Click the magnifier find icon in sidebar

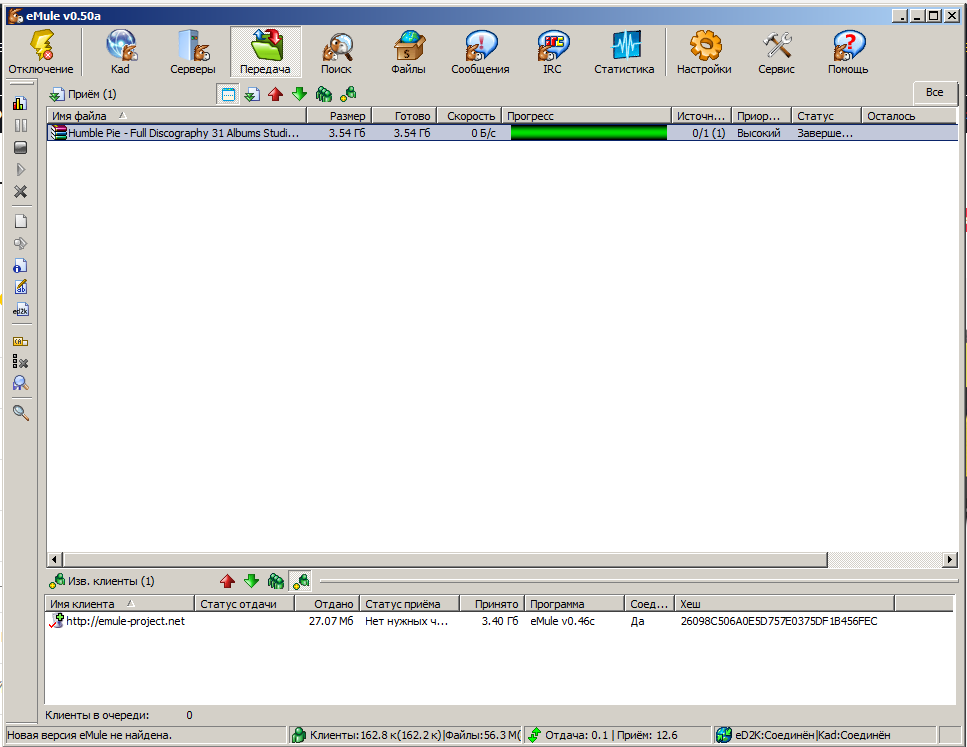tap(20, 413)
